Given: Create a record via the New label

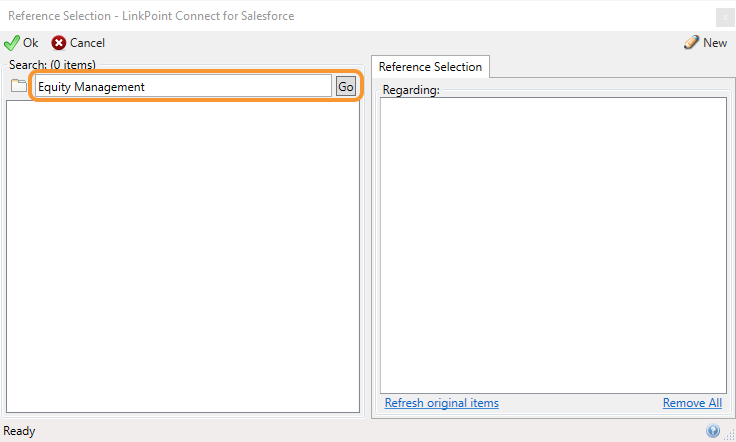Looking at the screenshot, I should pos(715,43).
